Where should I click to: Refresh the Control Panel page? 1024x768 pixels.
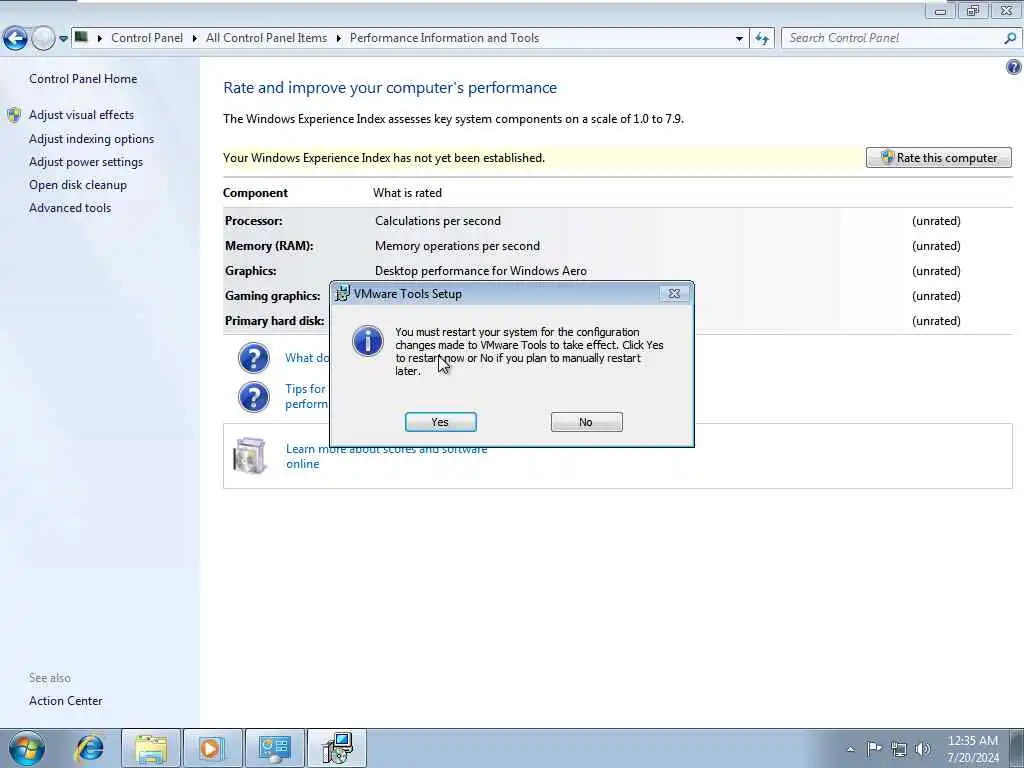762,39
